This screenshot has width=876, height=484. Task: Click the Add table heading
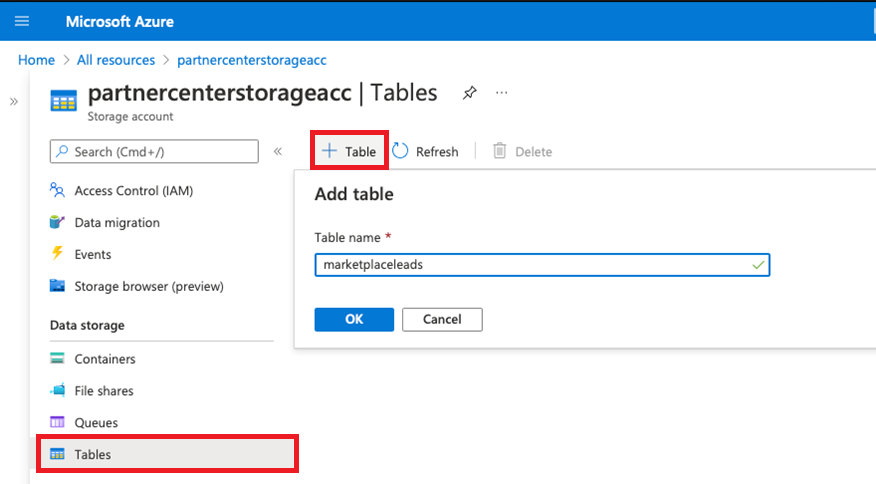[354, 194]
